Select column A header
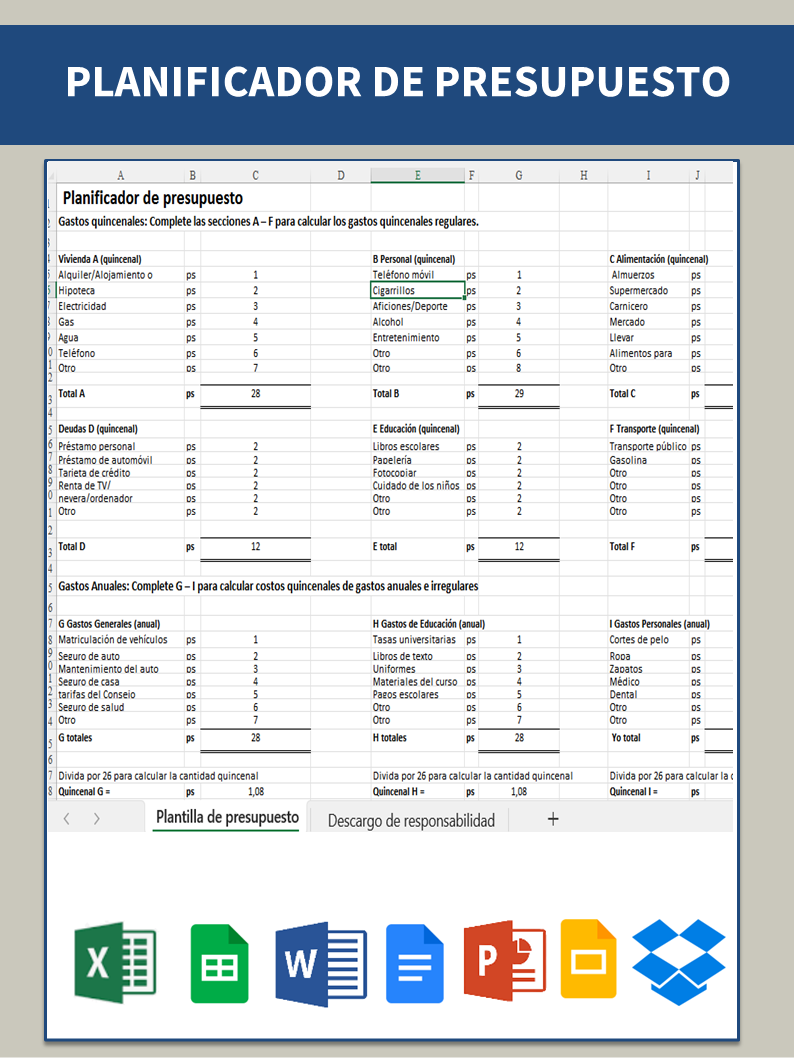This screenshot has width=794, height=1058. (120, 175)
